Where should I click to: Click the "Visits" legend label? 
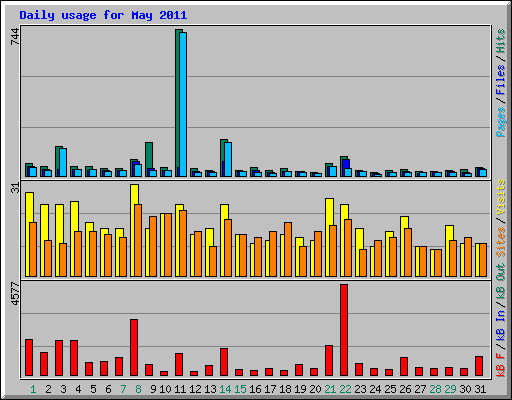[501, 197]
